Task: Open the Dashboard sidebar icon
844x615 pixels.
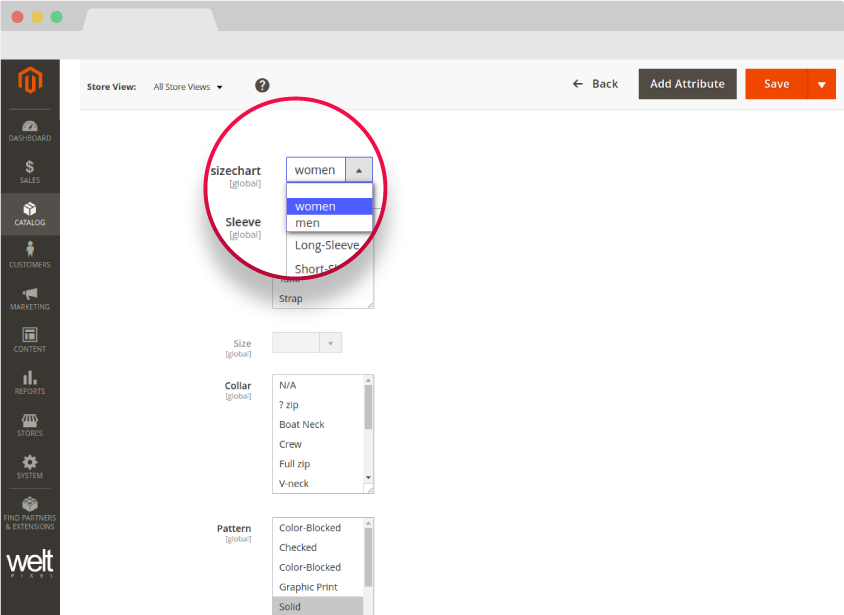Action: click(29, 131)
